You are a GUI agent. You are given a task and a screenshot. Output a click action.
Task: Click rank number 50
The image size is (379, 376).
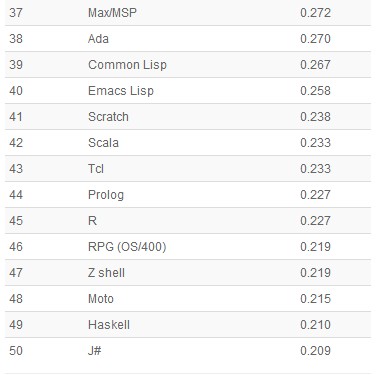16,351
